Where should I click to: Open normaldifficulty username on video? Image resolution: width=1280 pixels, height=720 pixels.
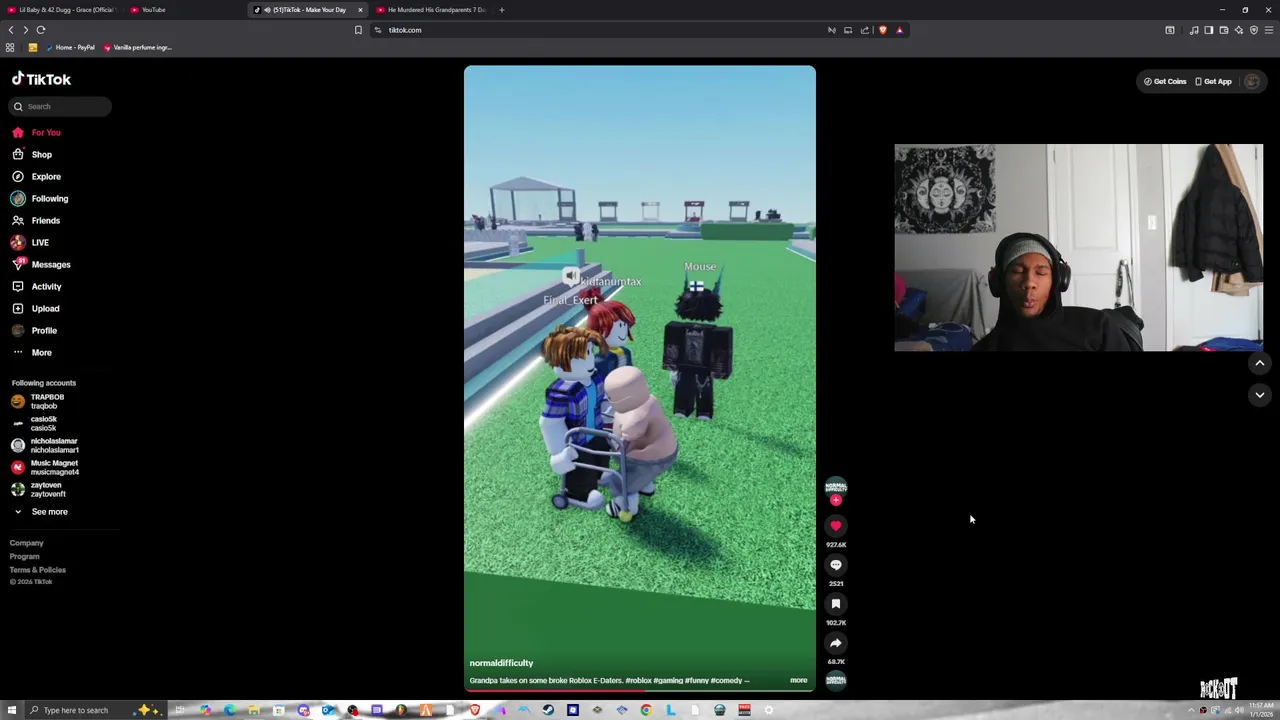coord(501,663)
